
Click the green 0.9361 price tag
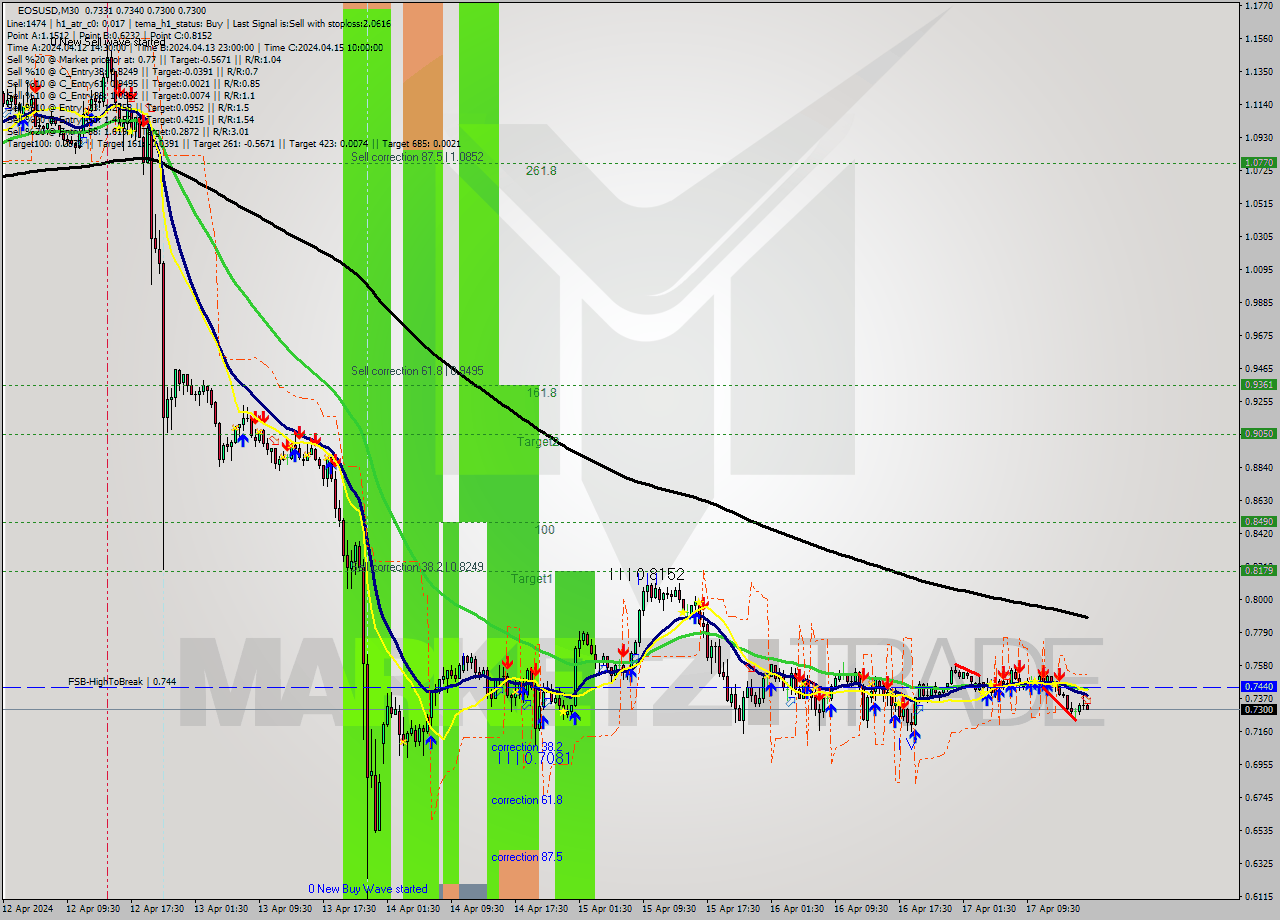1258,384
